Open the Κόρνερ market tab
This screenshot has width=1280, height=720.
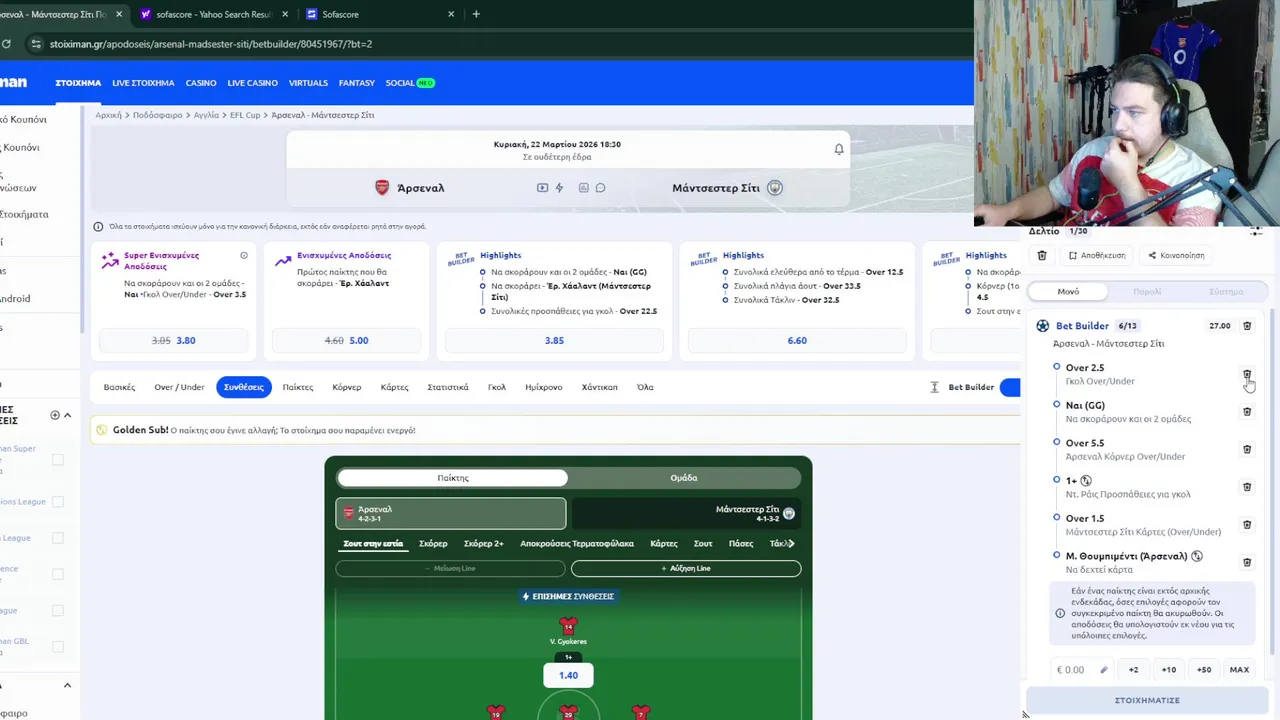coord(347,387)
